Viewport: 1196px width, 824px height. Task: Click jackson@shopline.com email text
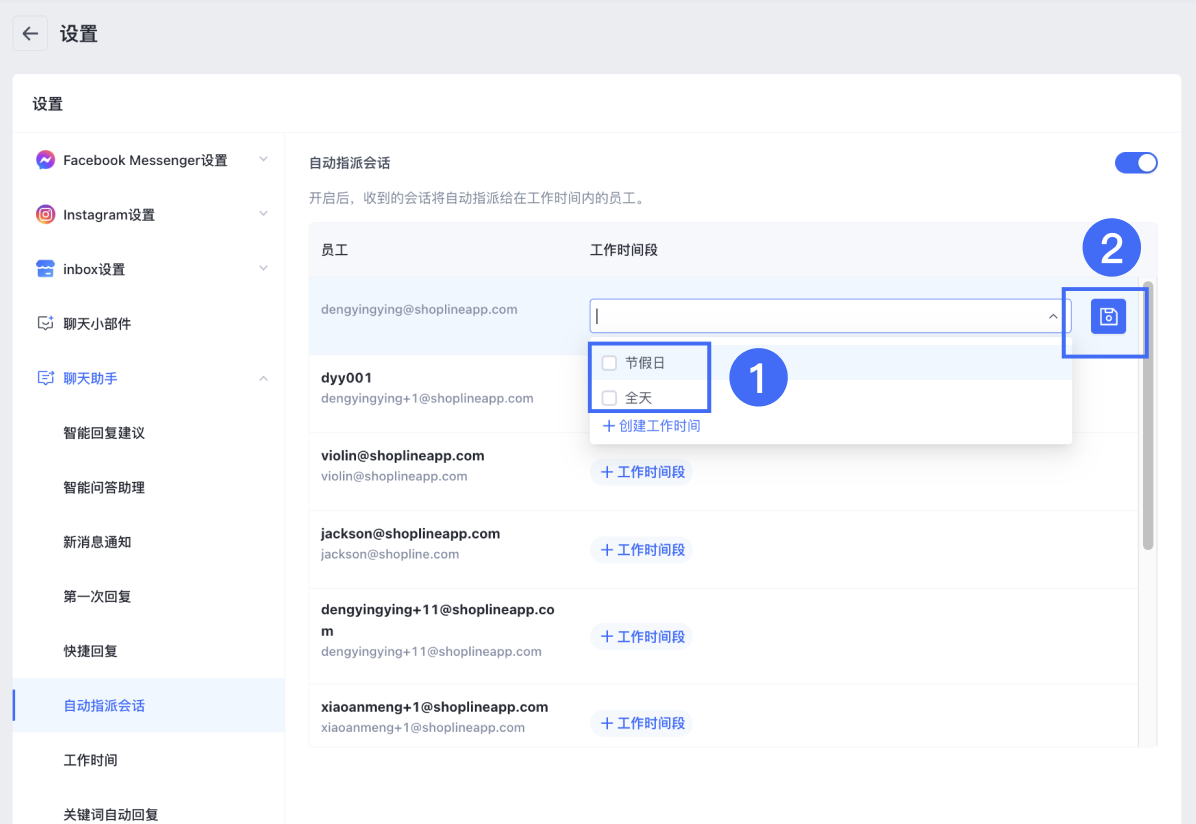pos(390,555)
